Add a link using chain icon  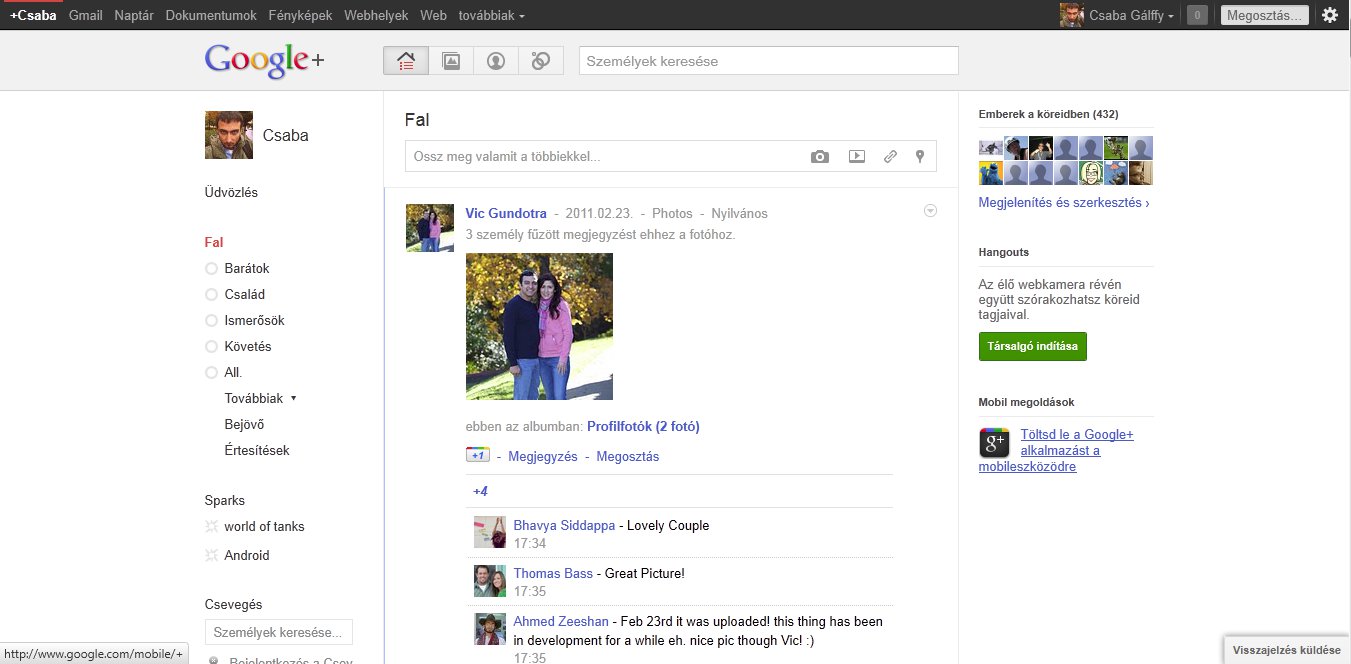[x=890, y=157]
